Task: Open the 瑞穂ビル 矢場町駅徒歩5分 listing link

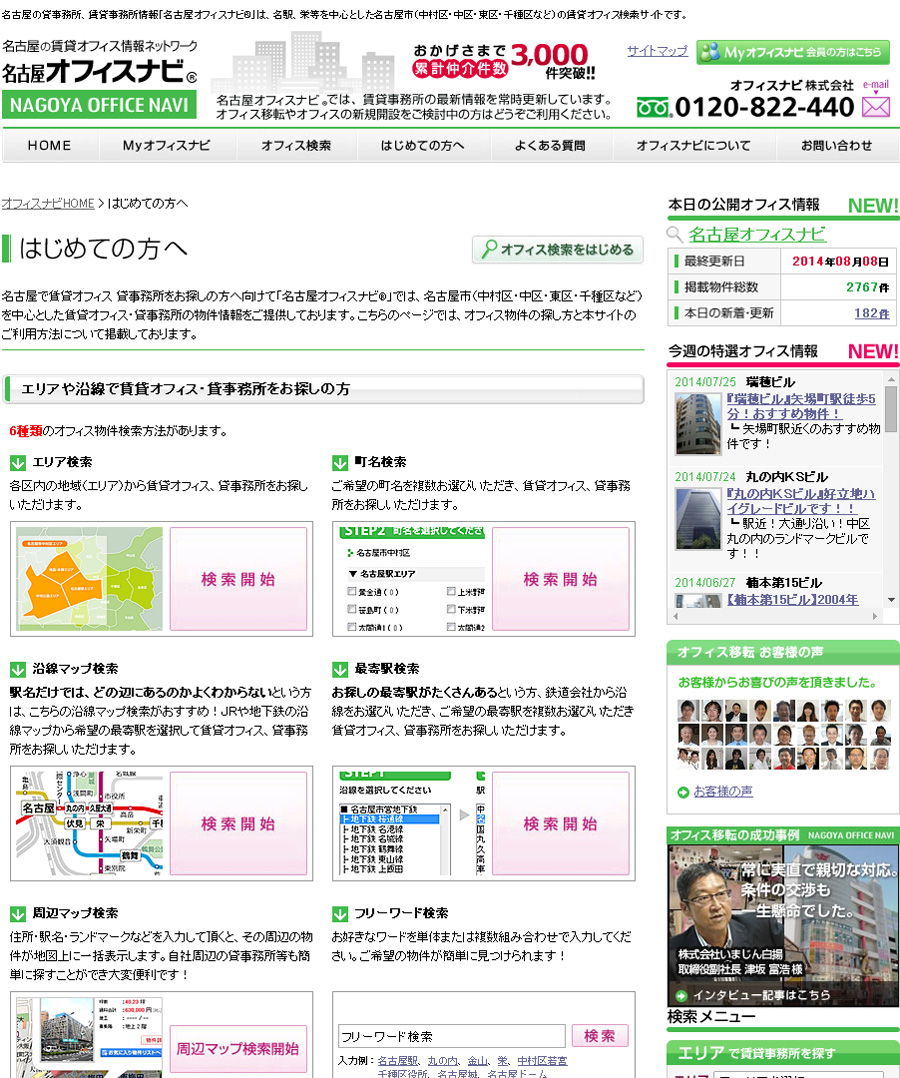Action: click(801, 406)
